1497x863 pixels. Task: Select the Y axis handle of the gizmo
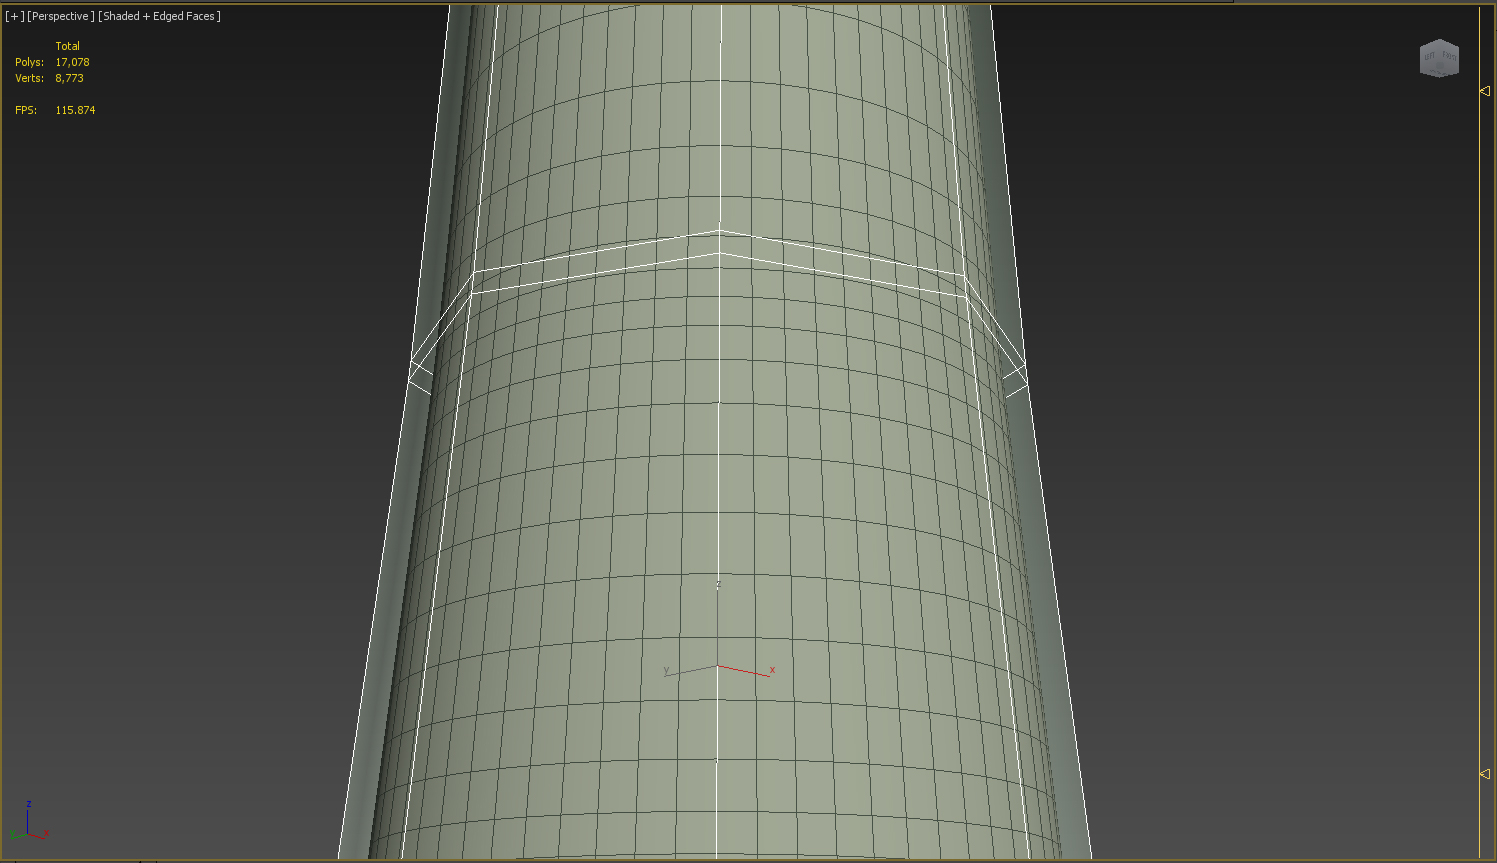tap(690, 671)
